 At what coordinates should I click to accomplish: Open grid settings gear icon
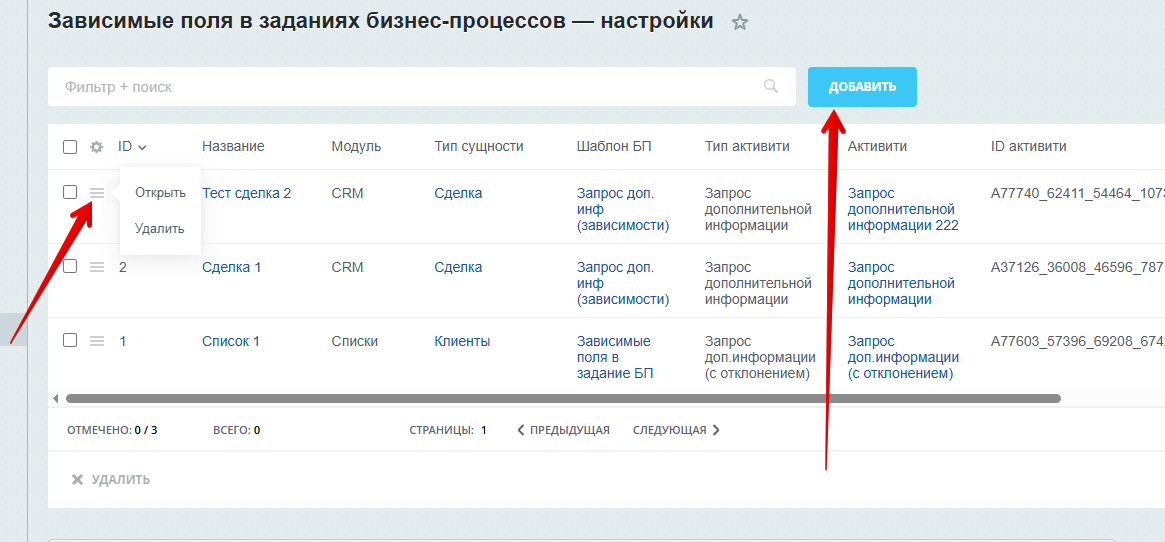point(96,147)
